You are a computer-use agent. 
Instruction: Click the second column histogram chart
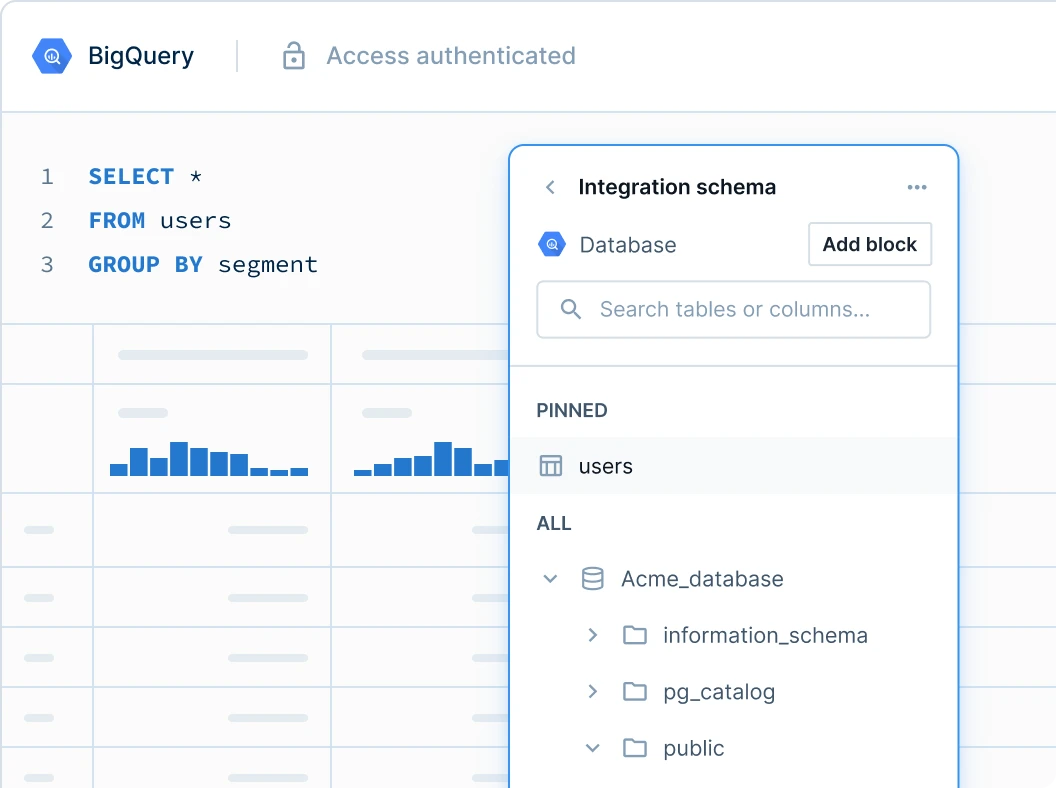tap(431, 459)
